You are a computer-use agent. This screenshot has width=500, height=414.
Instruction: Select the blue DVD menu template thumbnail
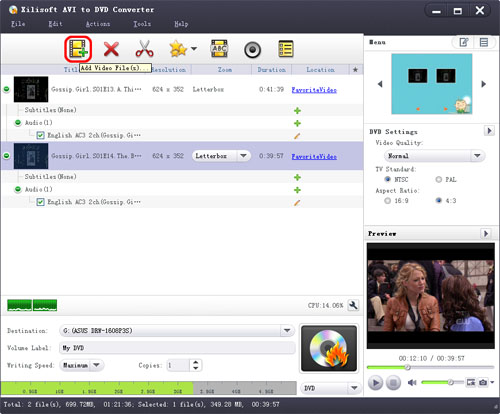pyautogui.click(x=432, y=84)
